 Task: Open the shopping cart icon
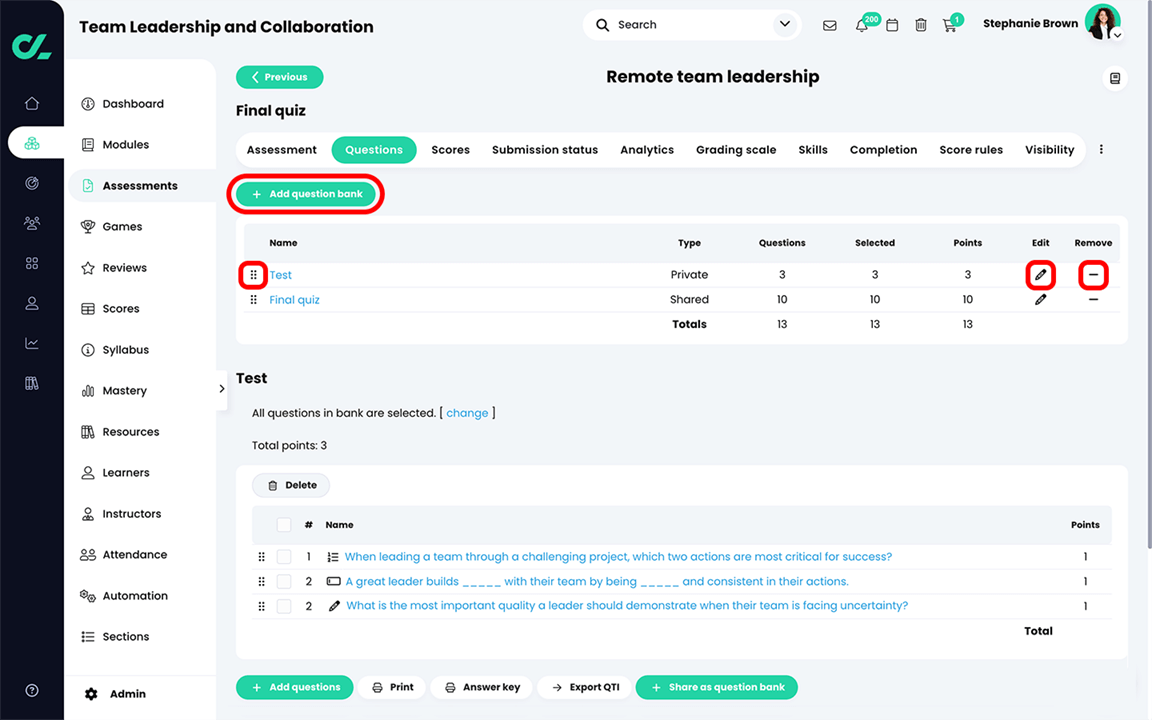949,26
